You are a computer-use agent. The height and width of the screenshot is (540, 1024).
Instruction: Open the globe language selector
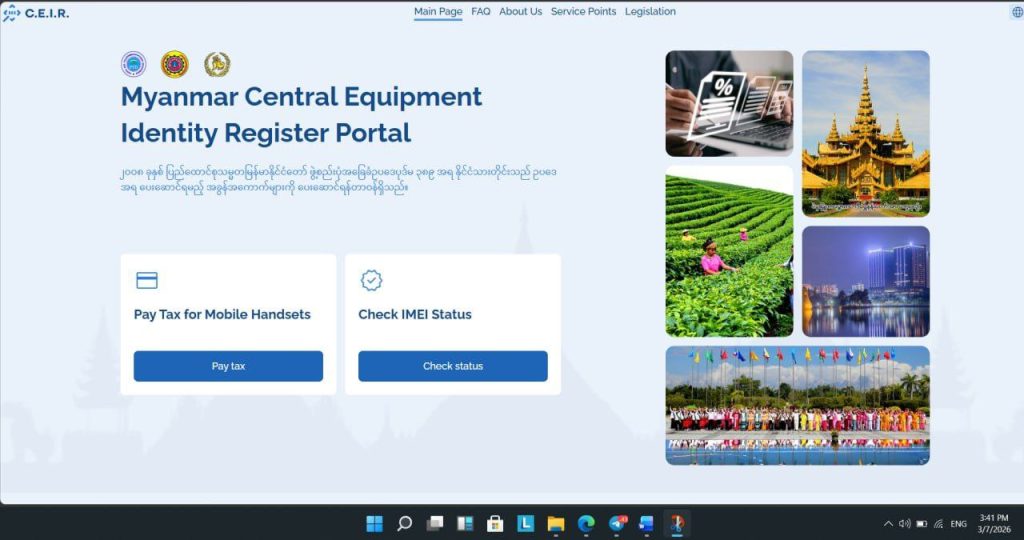(1017, 12)
